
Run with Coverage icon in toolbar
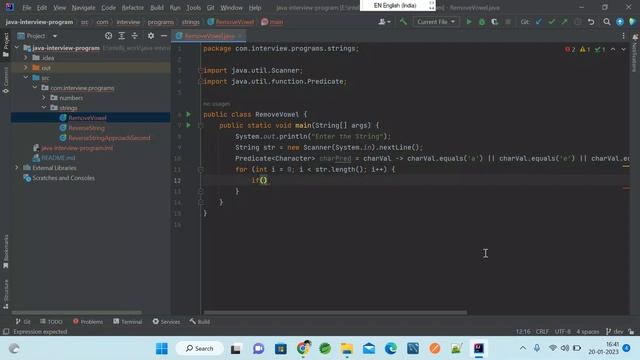[x=495, y=22]
